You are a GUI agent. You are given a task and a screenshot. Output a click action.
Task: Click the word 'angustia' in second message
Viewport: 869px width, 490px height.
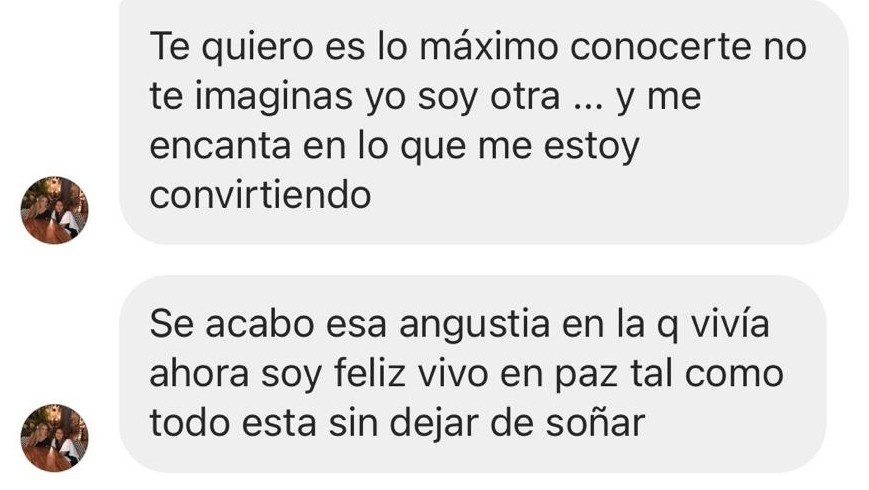474,326
